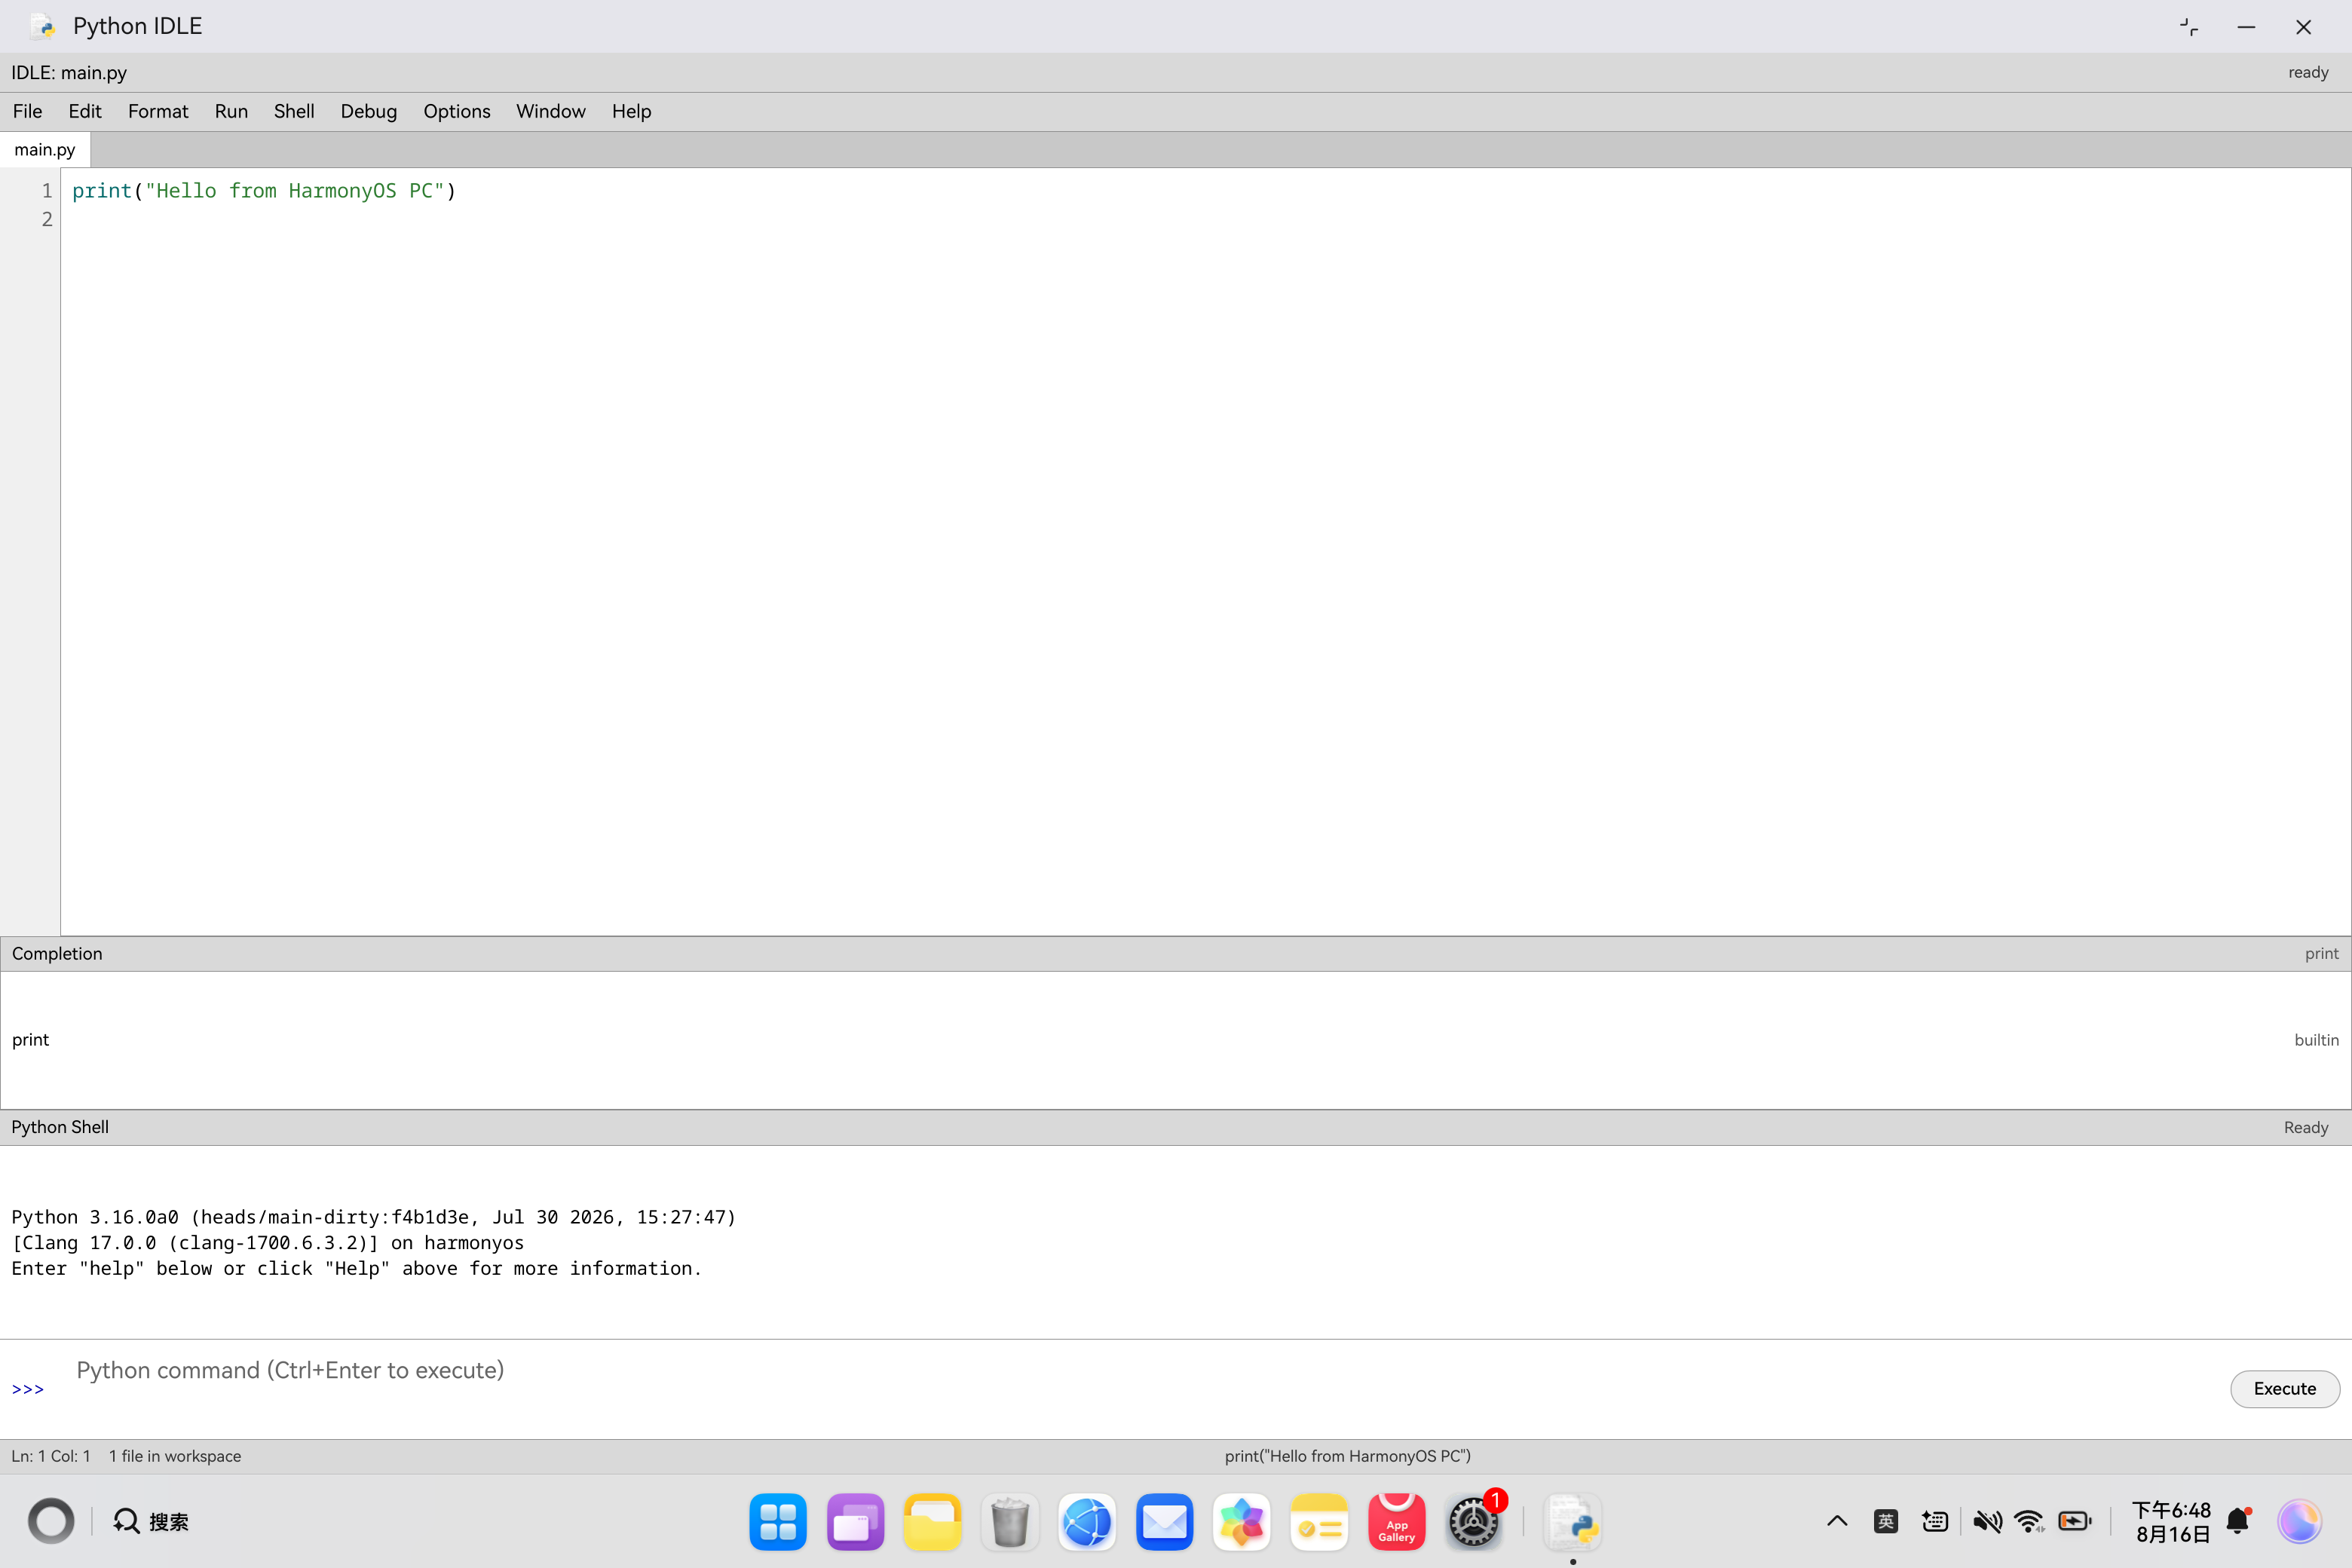Click line number 1 in the gutter
The width and height of the screenshot is (2352, 1568).
pyautogui.click(x=47, y=191)
